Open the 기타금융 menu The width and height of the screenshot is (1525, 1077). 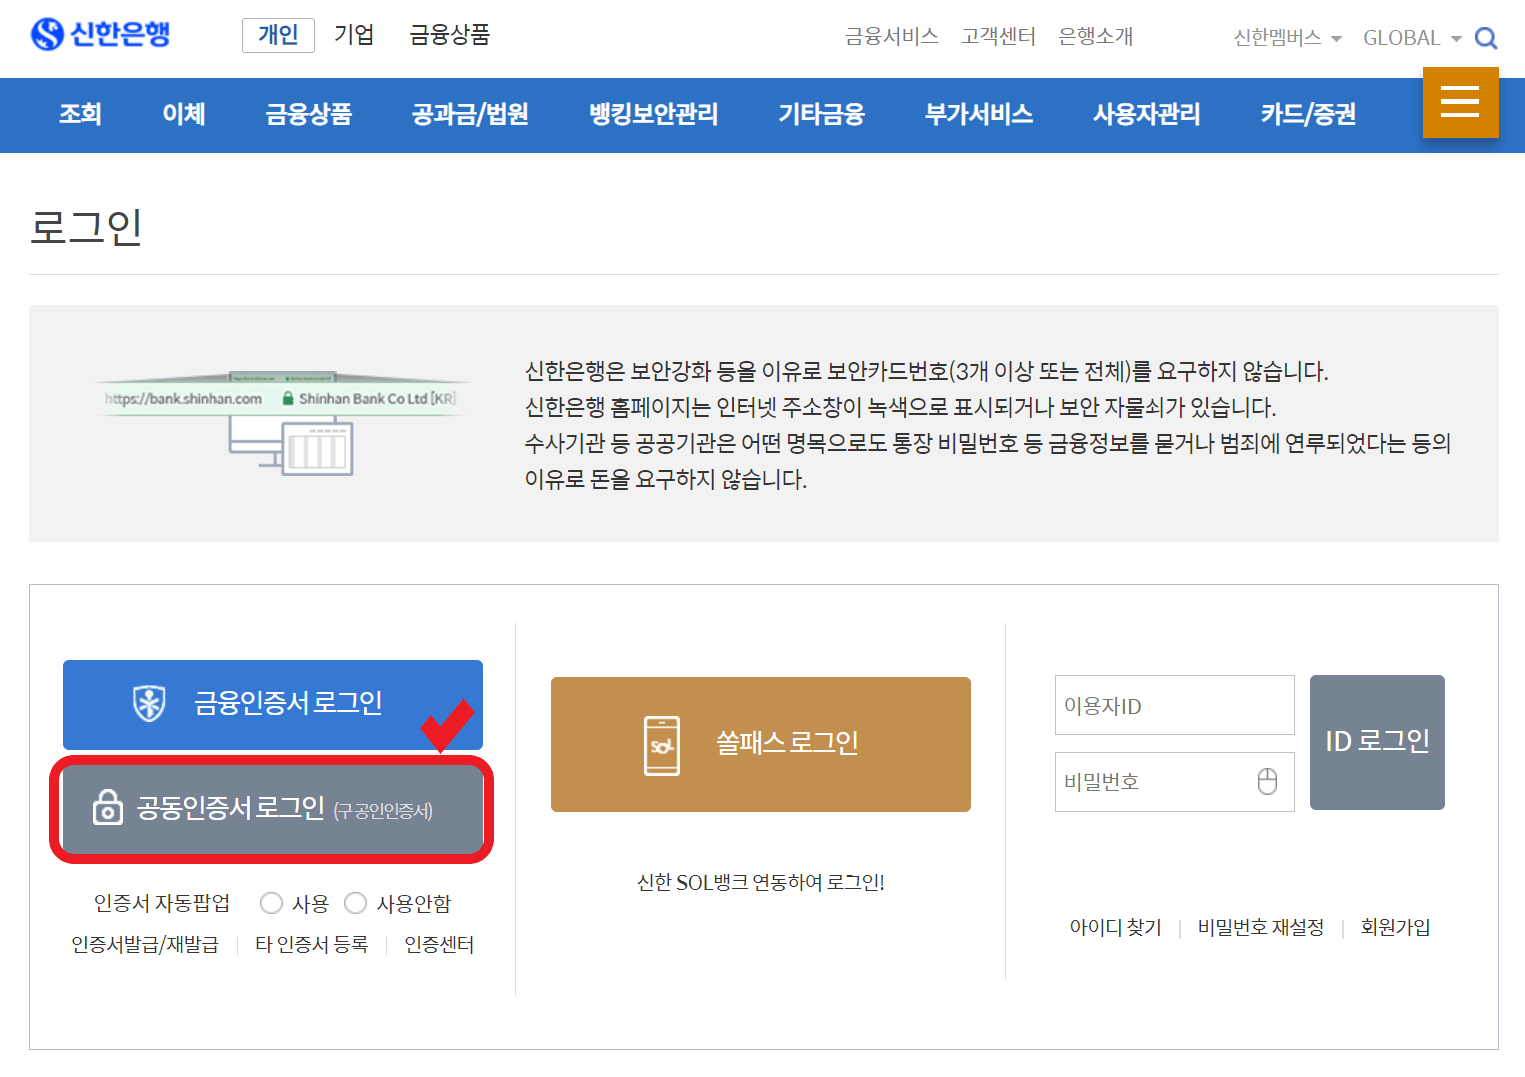pyautogui.click(x=821, y=114)
